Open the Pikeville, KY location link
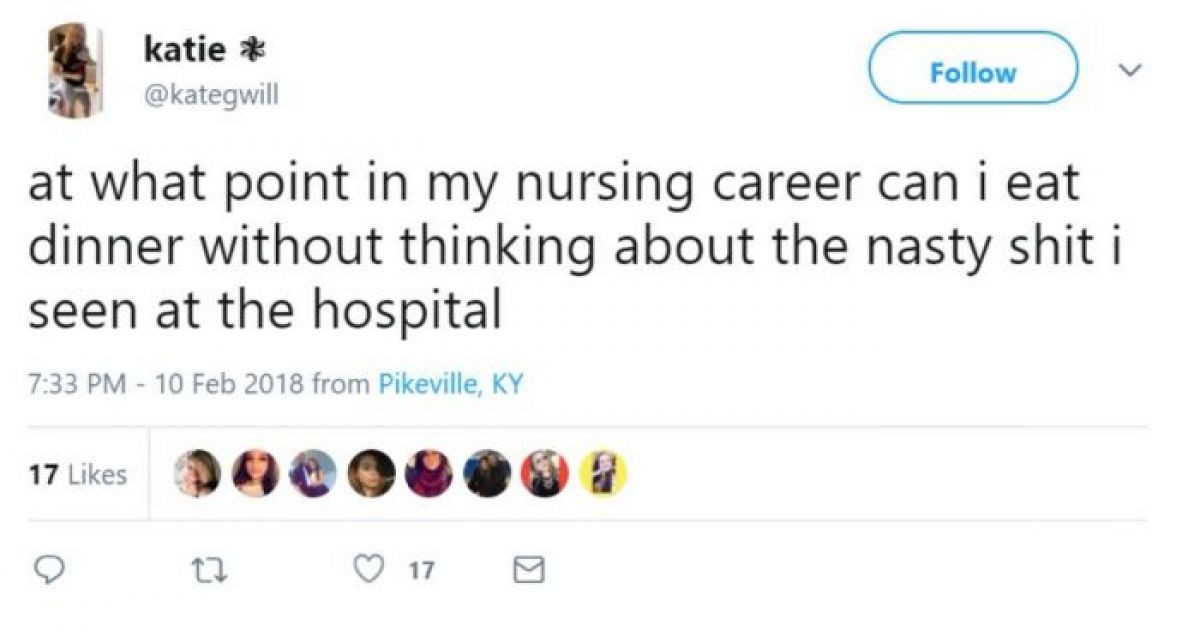The image size is (1200, 631). pyautogui.click(x=450, y=382)
